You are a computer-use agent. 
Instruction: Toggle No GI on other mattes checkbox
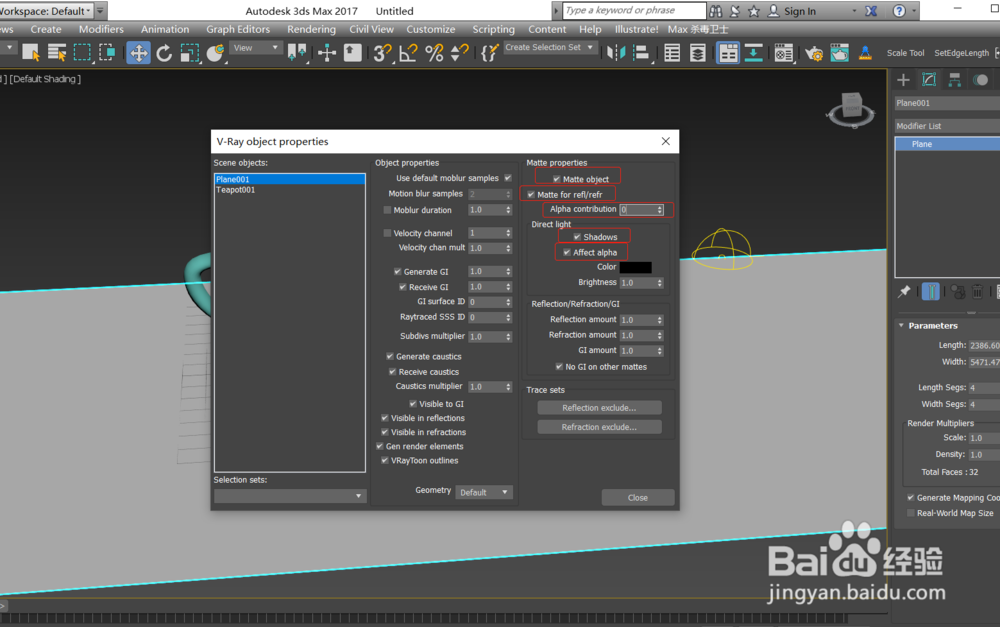(559, 366)
